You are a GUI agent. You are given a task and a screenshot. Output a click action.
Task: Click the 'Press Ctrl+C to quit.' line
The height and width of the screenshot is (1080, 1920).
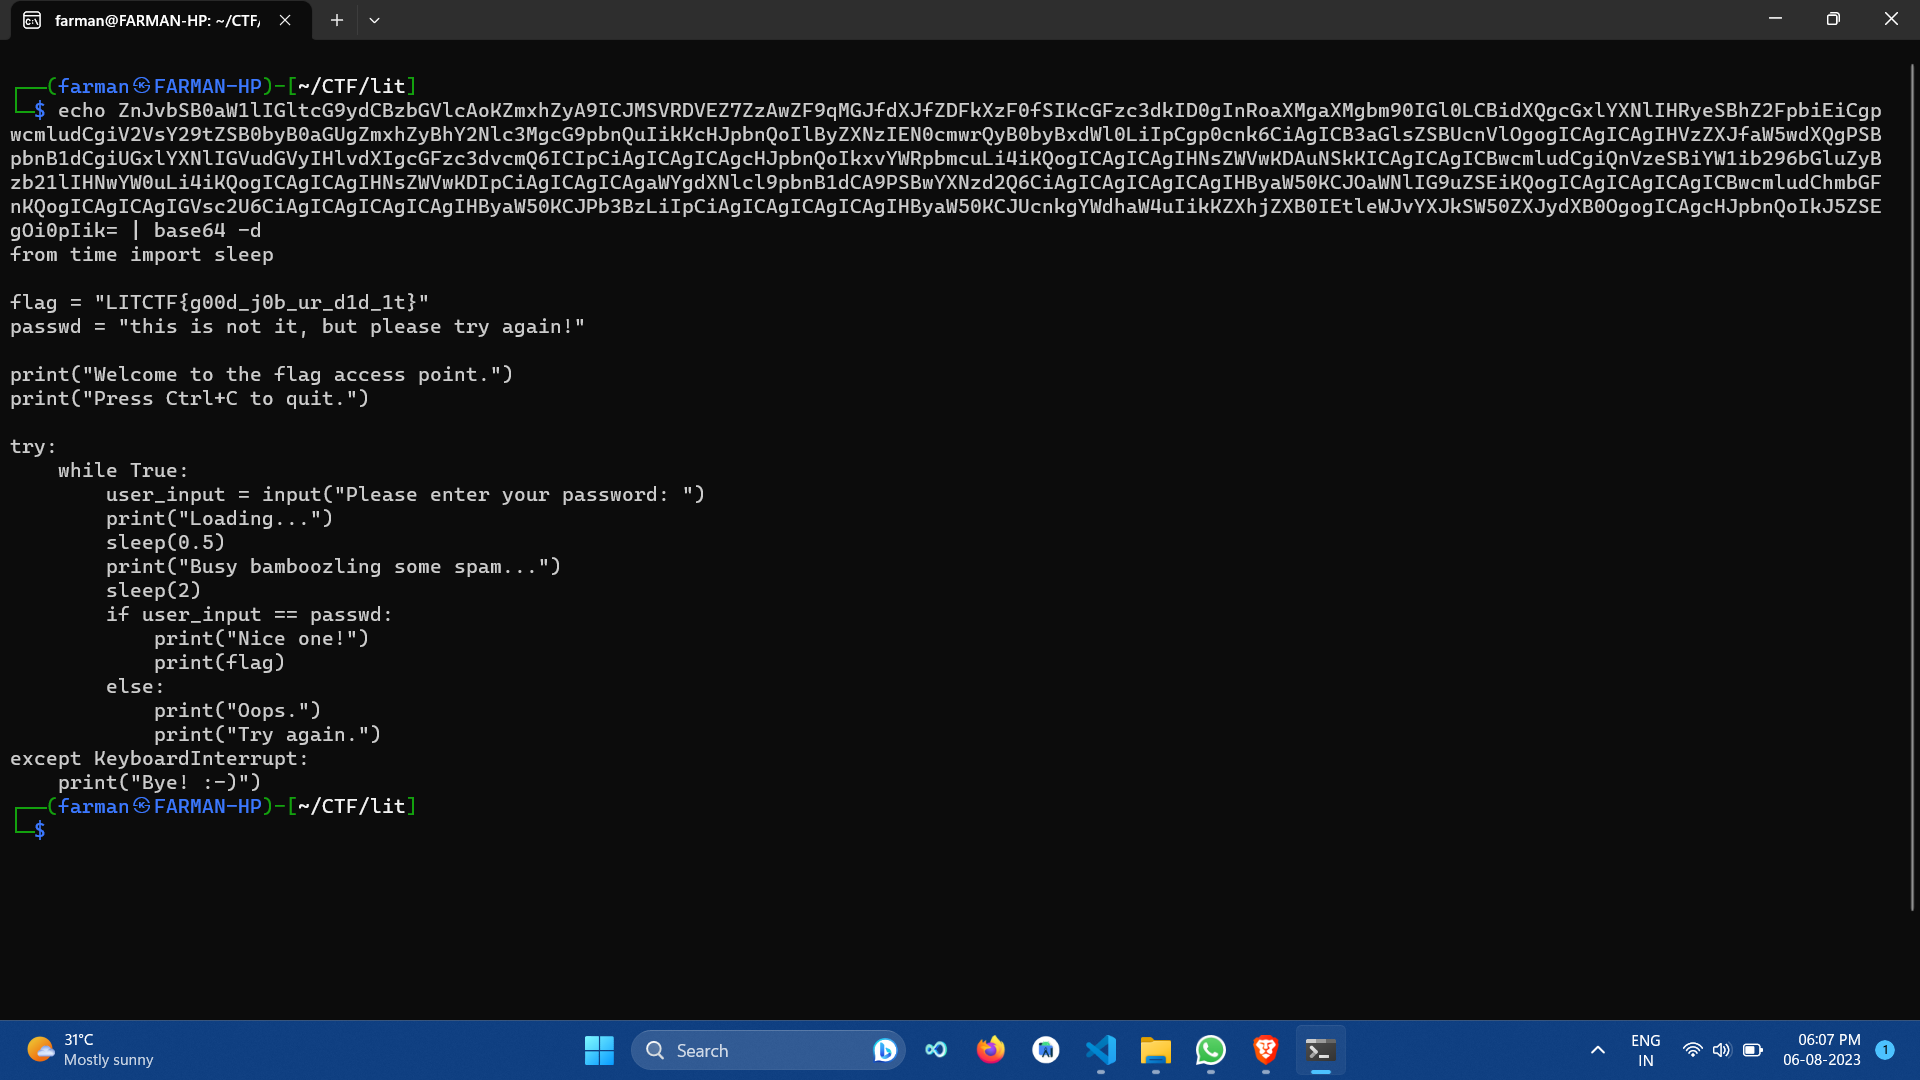pyautogui.click(x=190, y=398)
